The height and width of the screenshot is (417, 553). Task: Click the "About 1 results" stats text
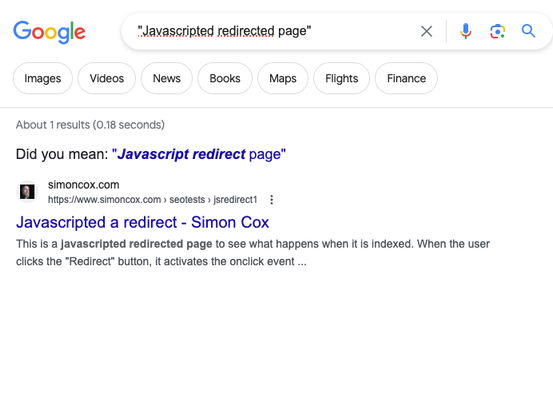click(90, 125)
